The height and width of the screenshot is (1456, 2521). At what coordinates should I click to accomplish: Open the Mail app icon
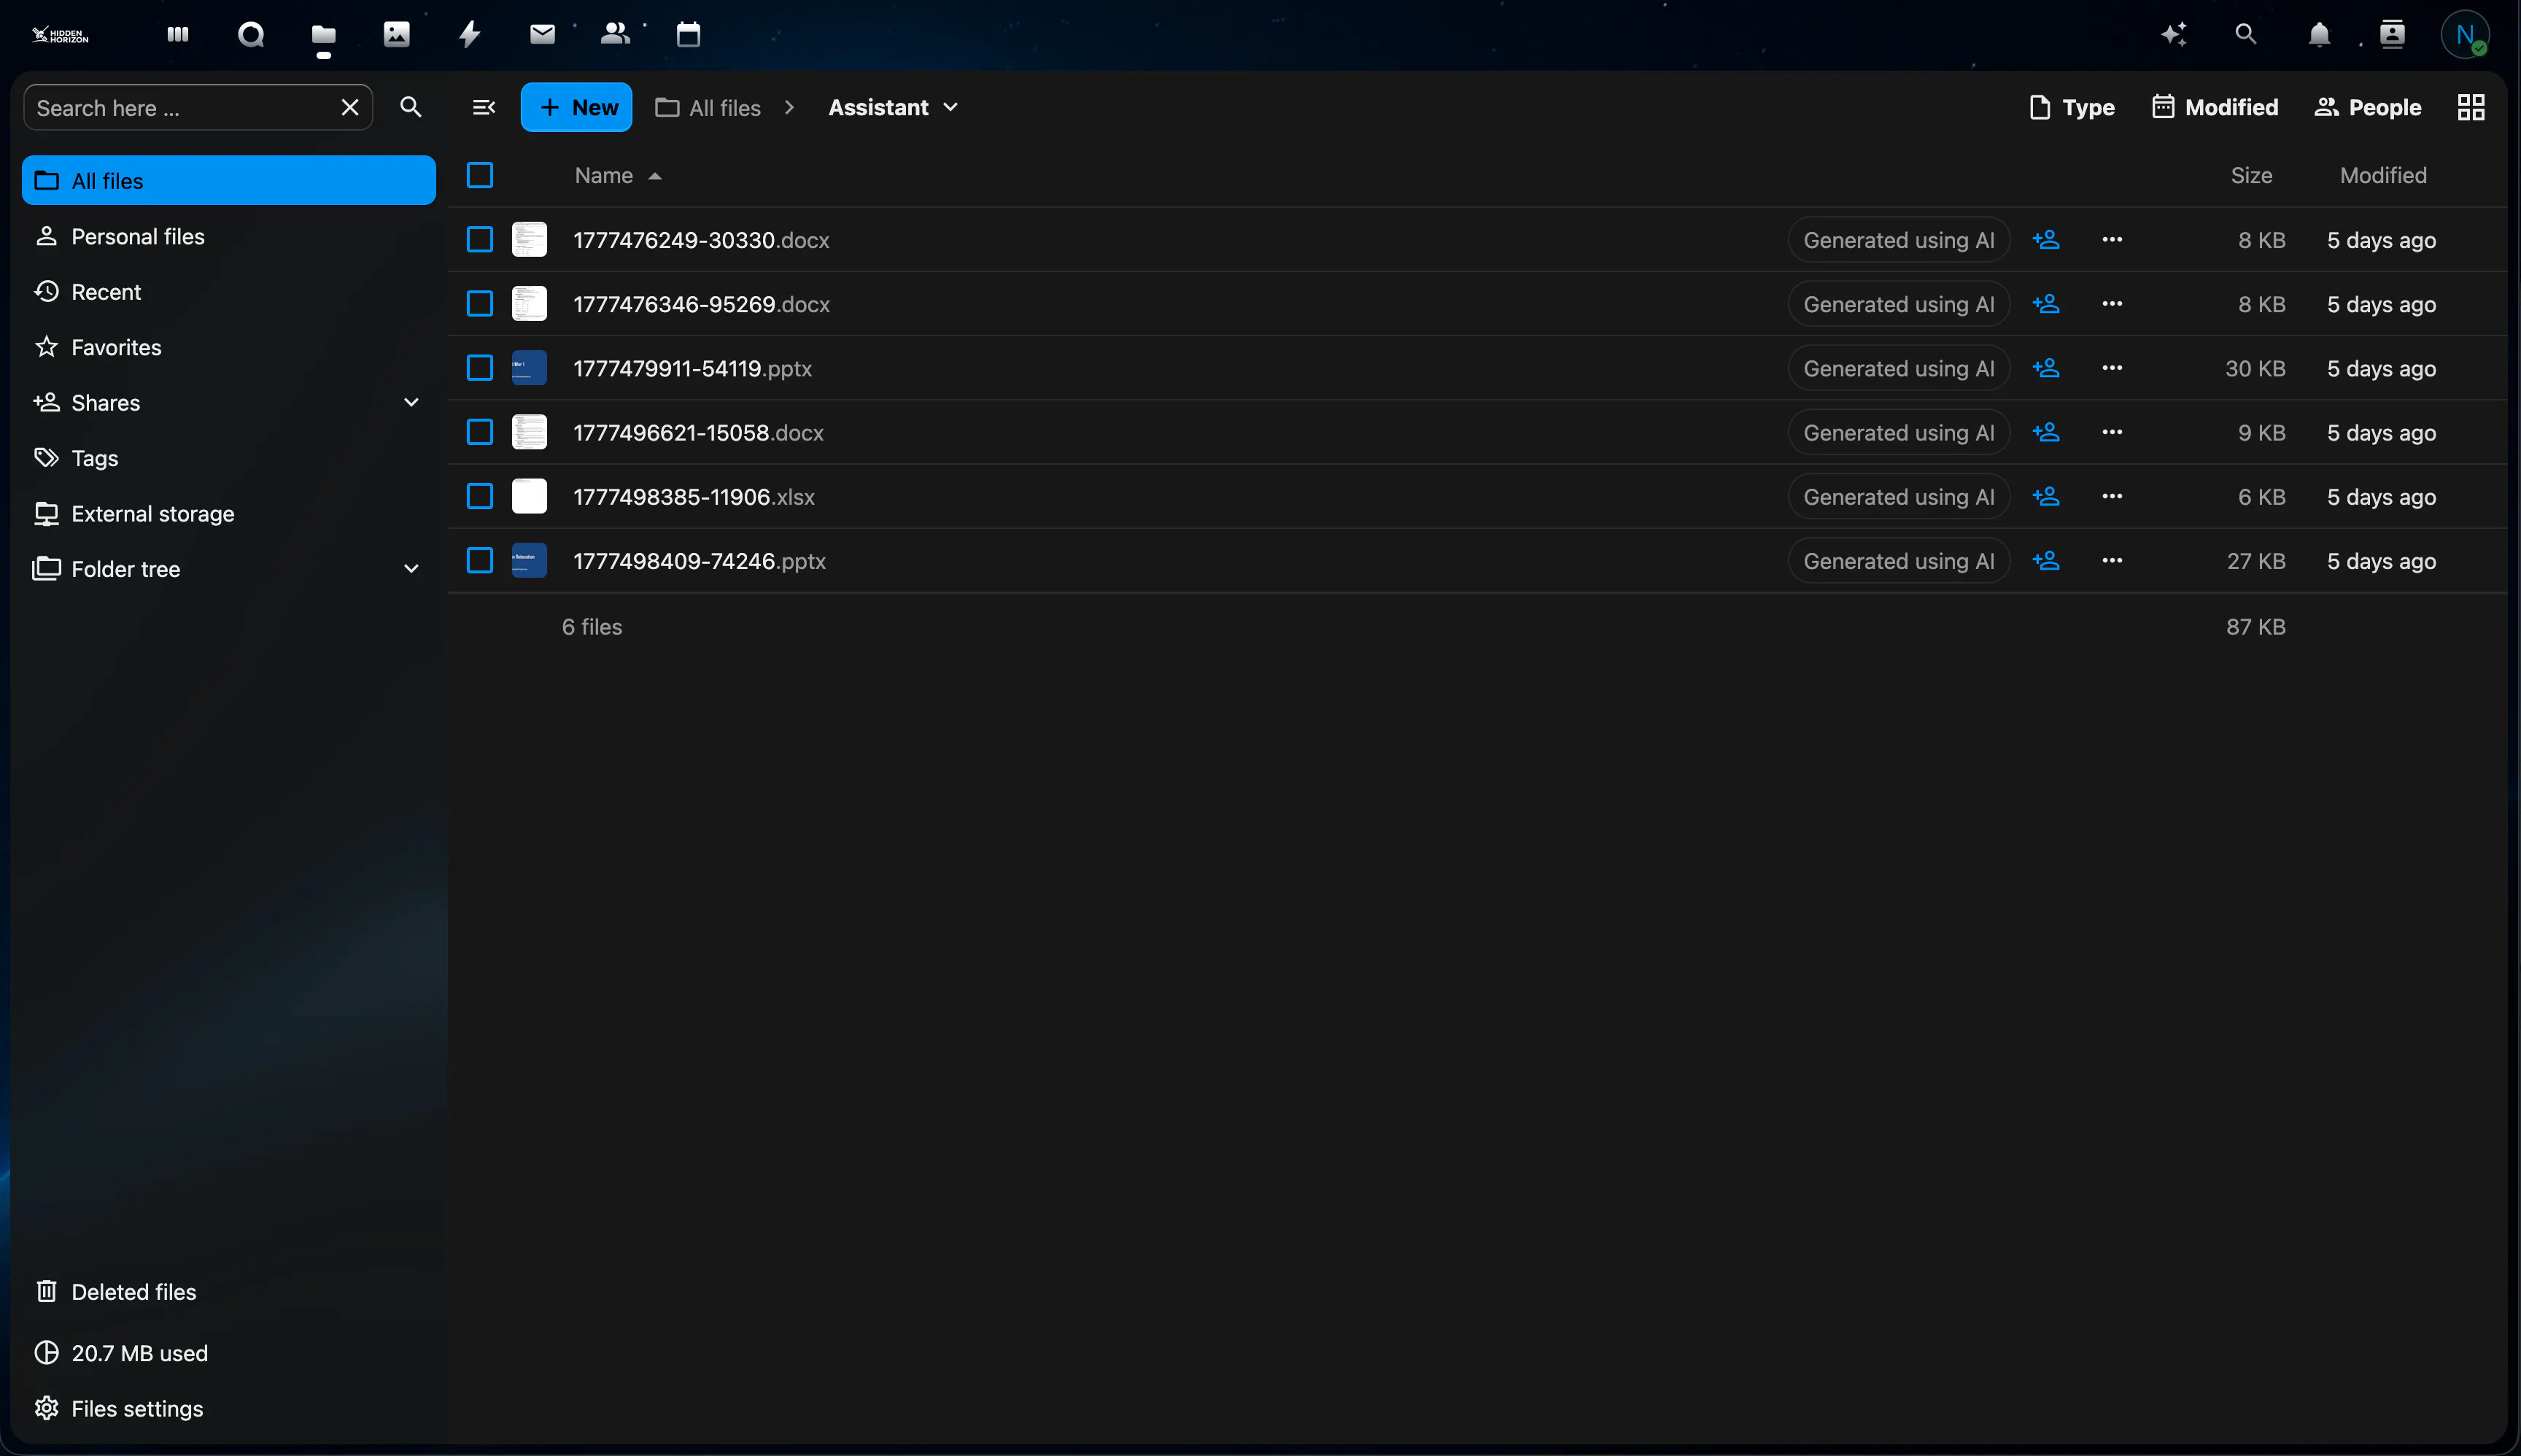[x=542, y=35]
